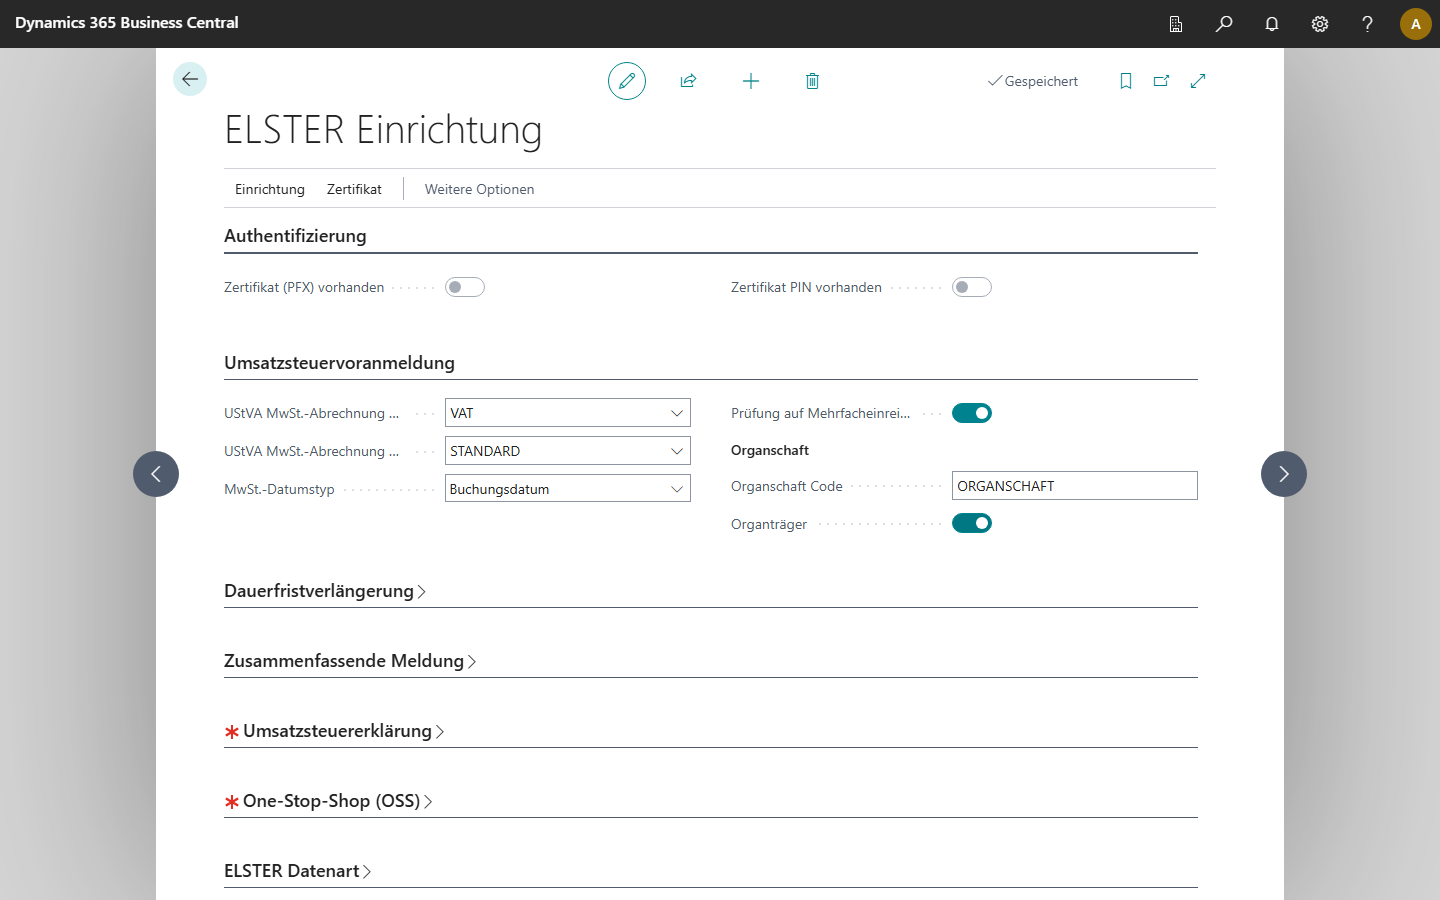Turn off the Organträger switch

click(972, 523)
